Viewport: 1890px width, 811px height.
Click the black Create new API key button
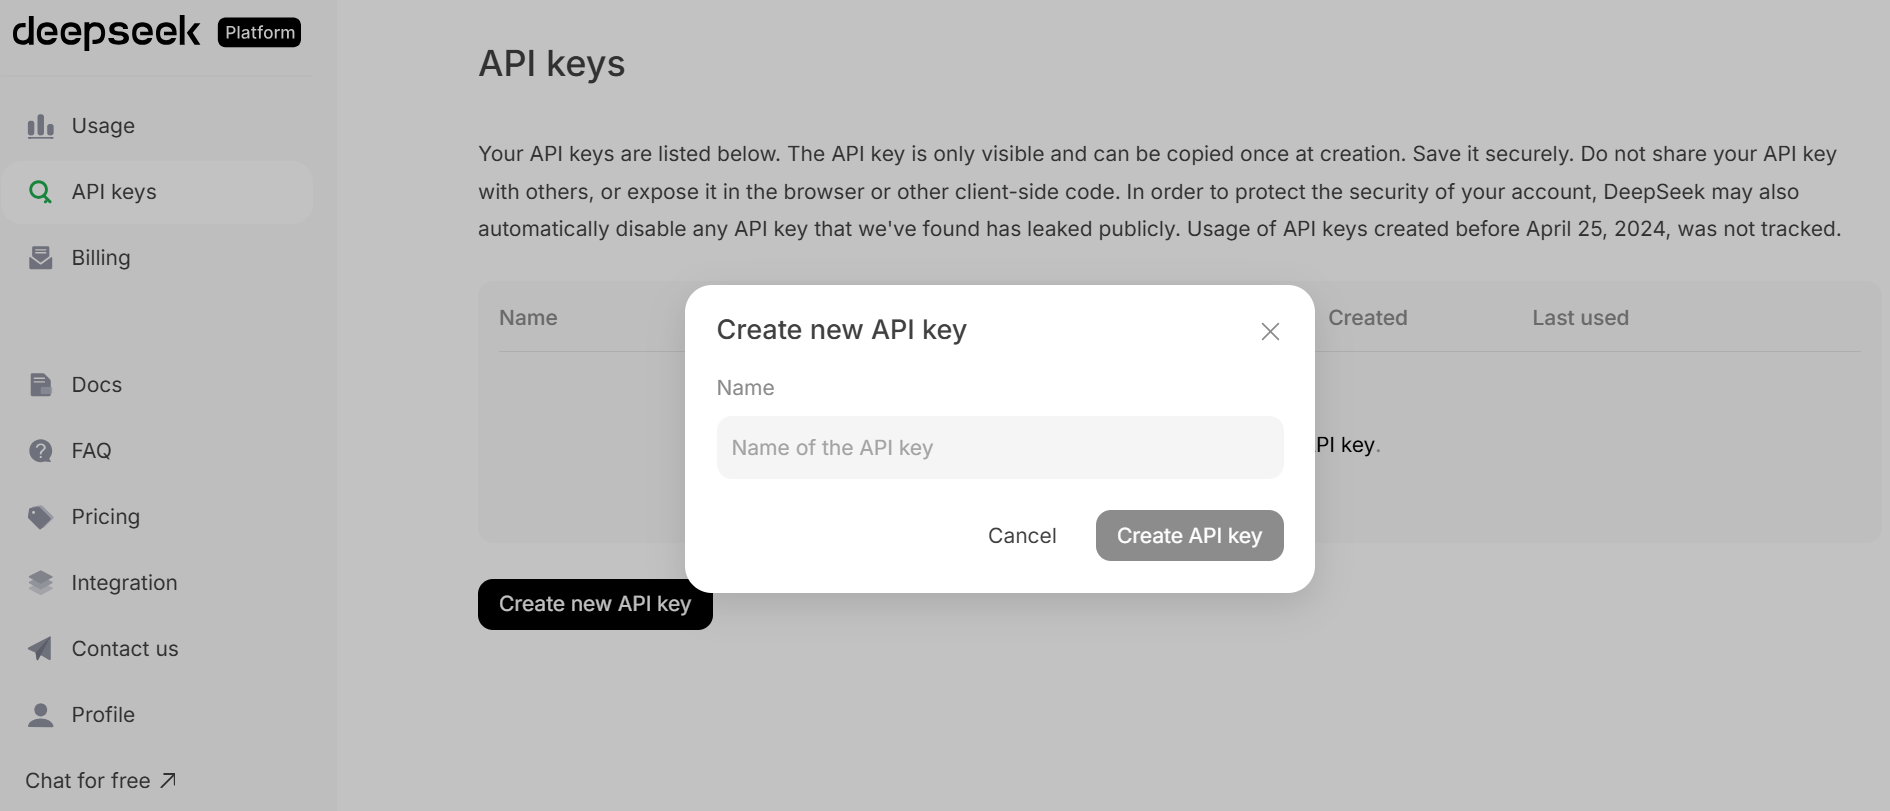coord(594,605)
